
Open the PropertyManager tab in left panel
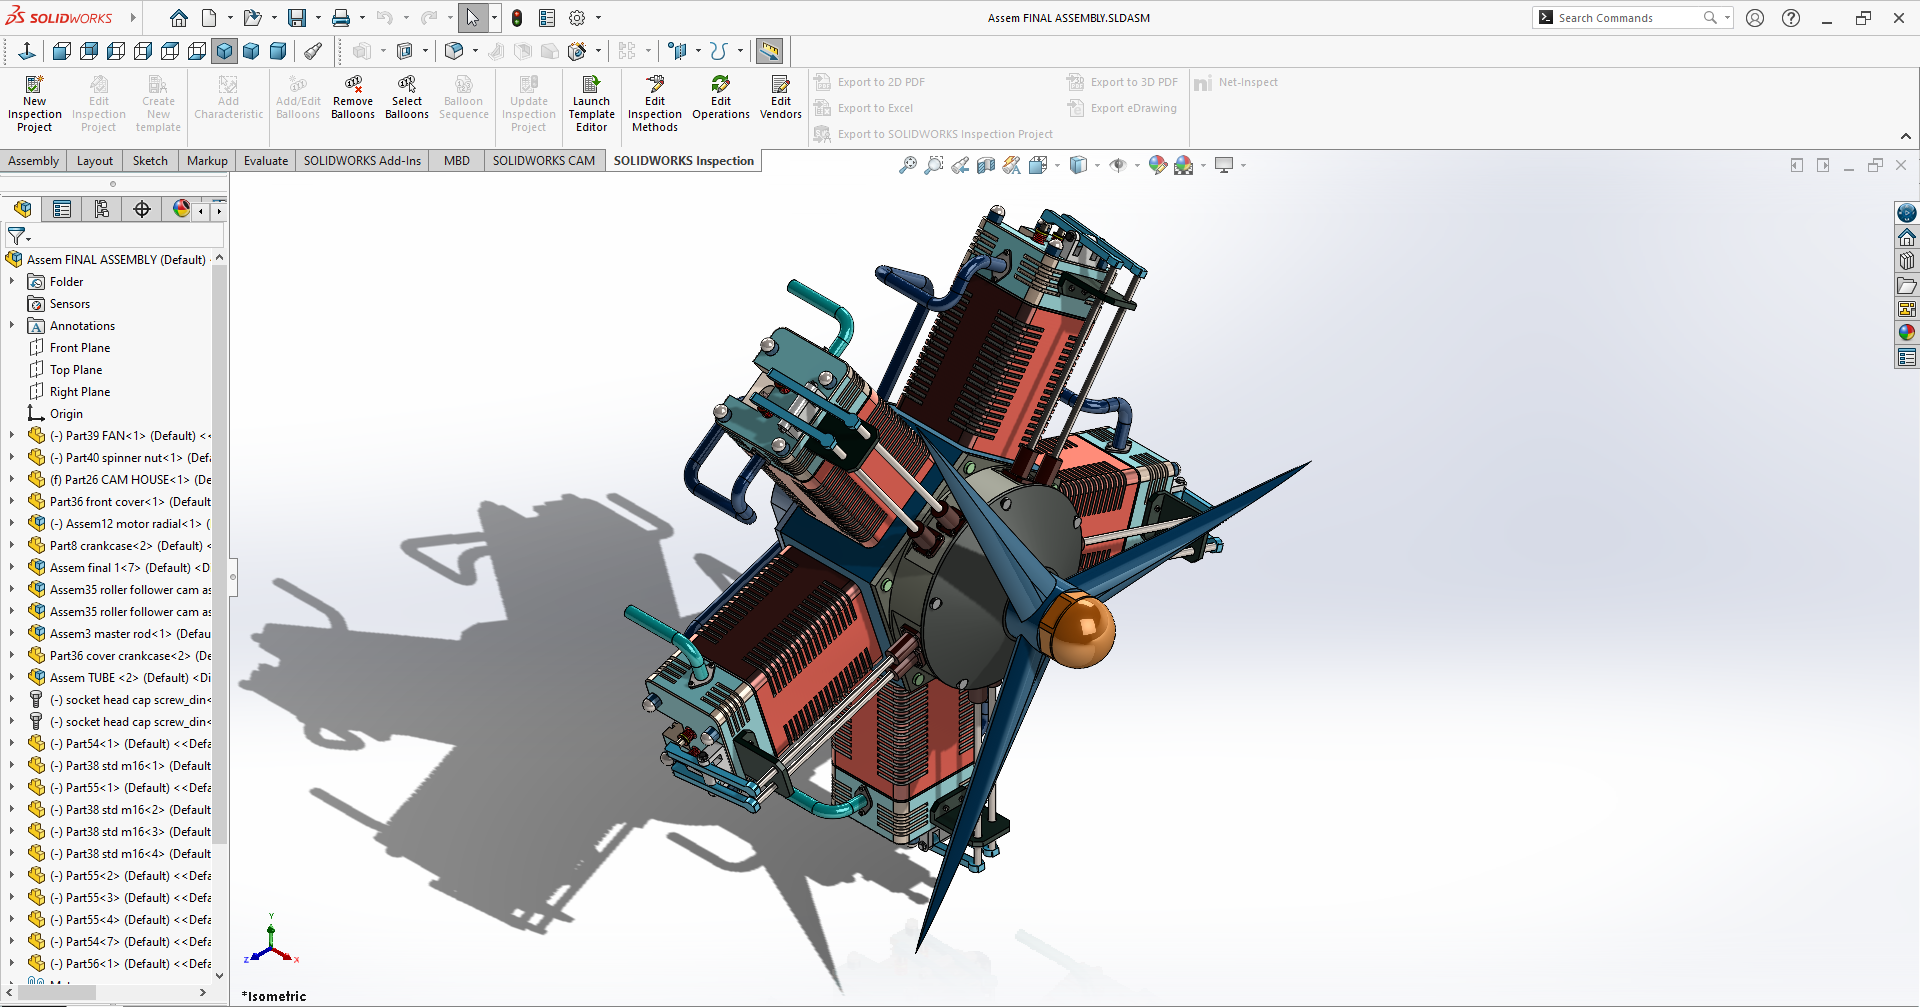point(62,209)
